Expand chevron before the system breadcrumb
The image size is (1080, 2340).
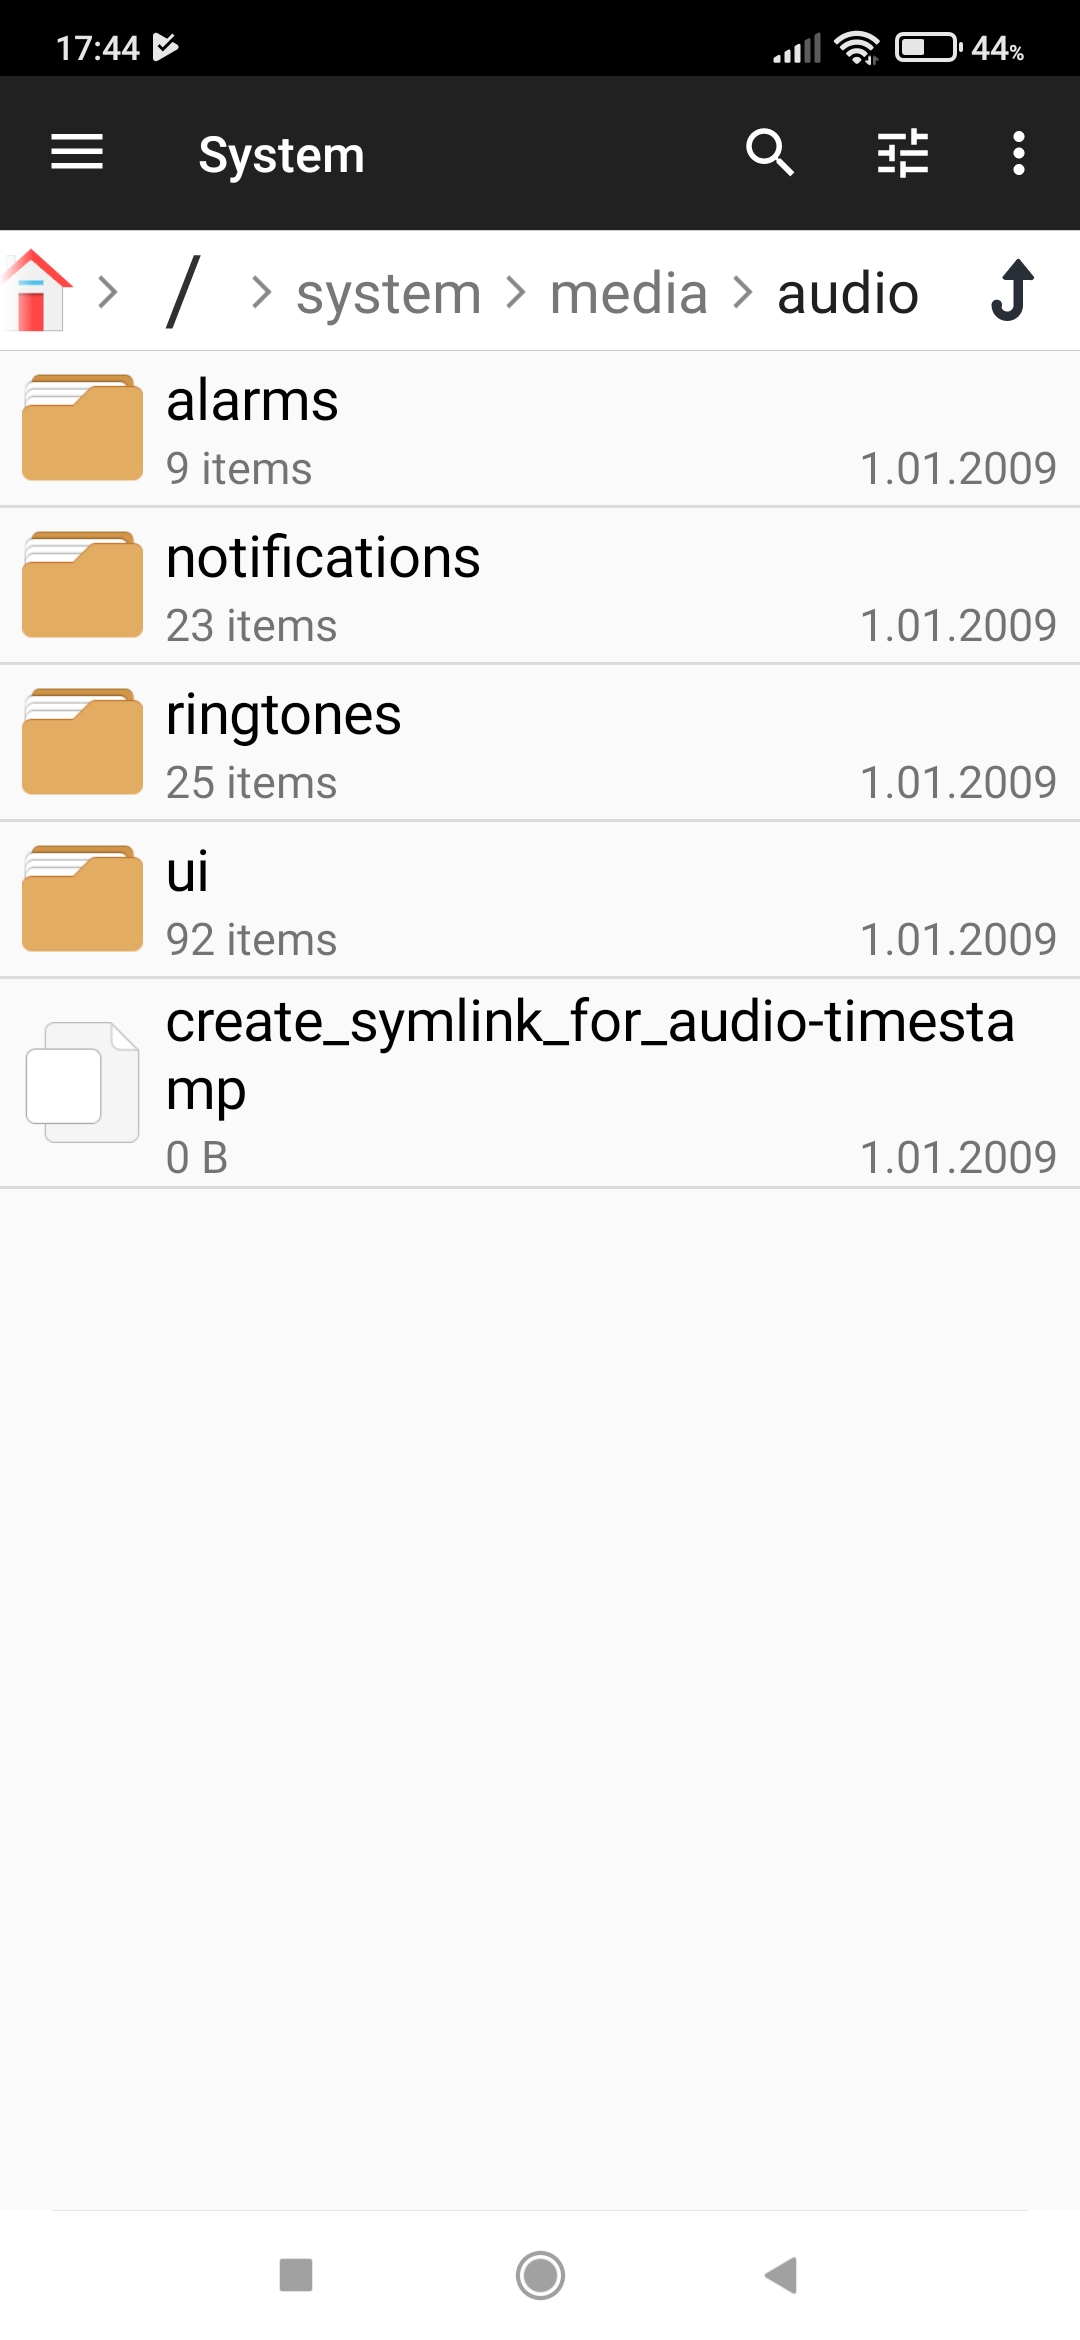pos(261,293)
